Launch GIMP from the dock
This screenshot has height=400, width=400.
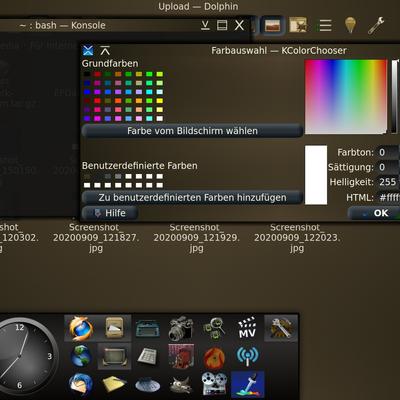(181, 385)
